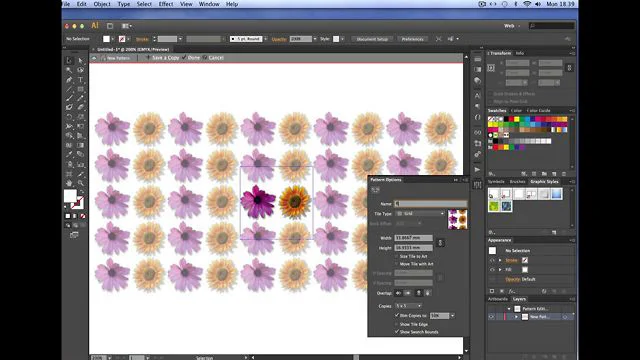Switch to the Artboards tab
This screenshot has width=640, height=360.
(498, 299)
